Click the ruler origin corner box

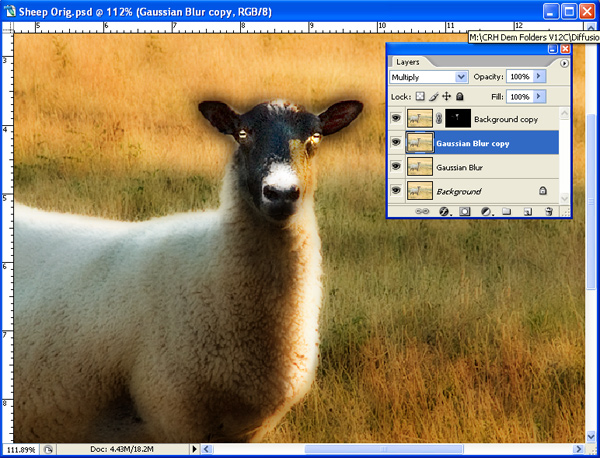[8, 27]
